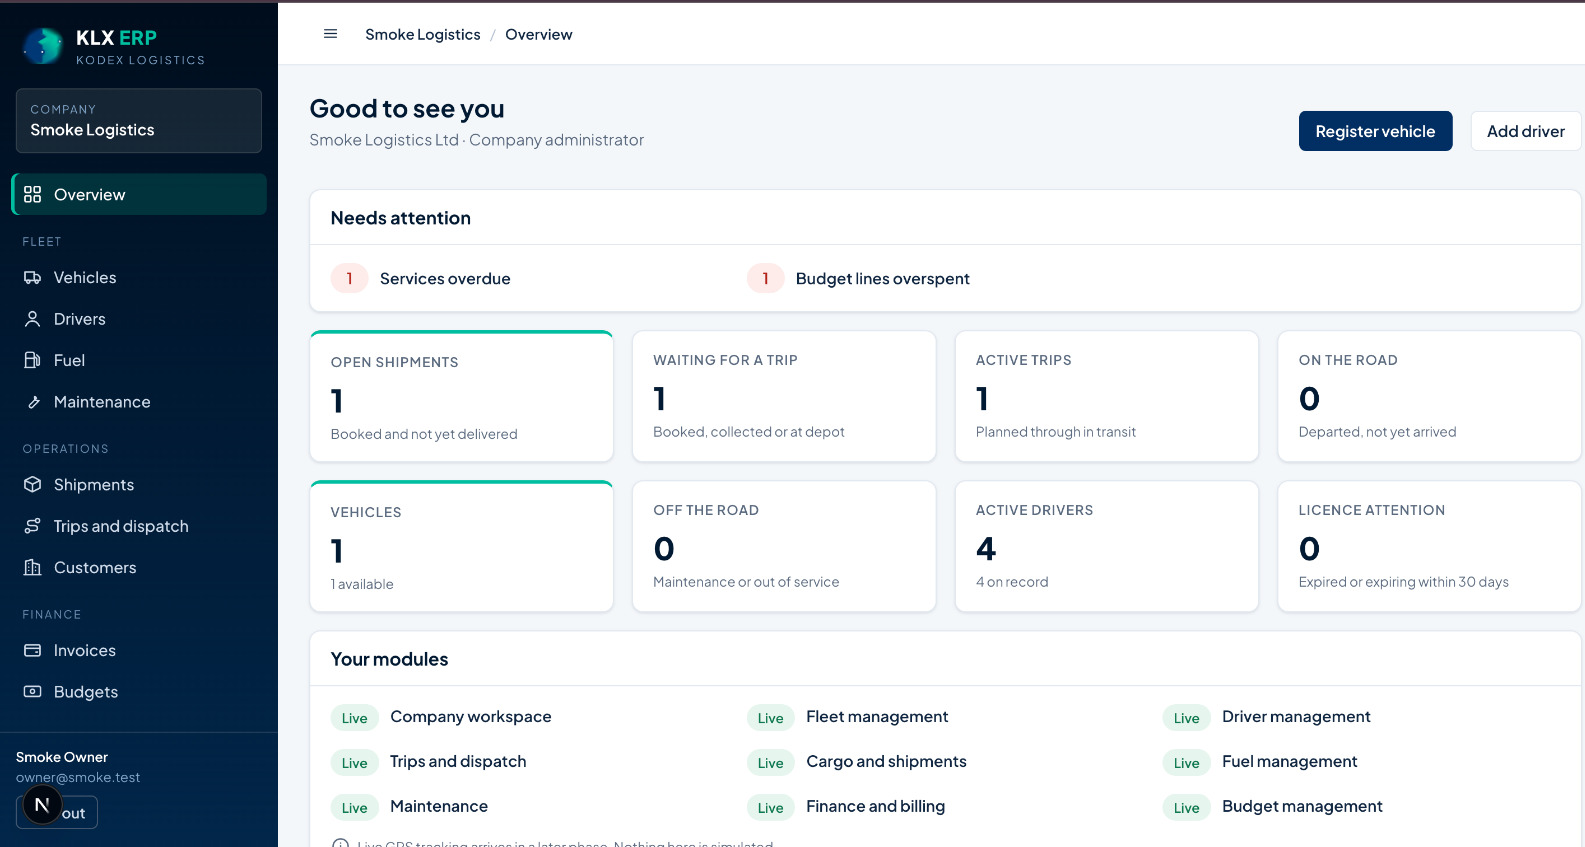Image resolution: width=1585 pixels, height=847 pixels.
Task: Open Overview via its grid icon
Action: tap(33, 194)
